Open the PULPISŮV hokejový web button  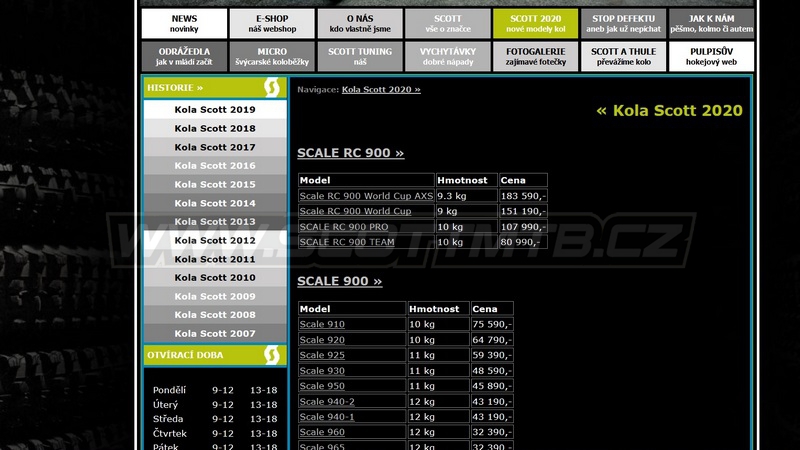(711, 56)
